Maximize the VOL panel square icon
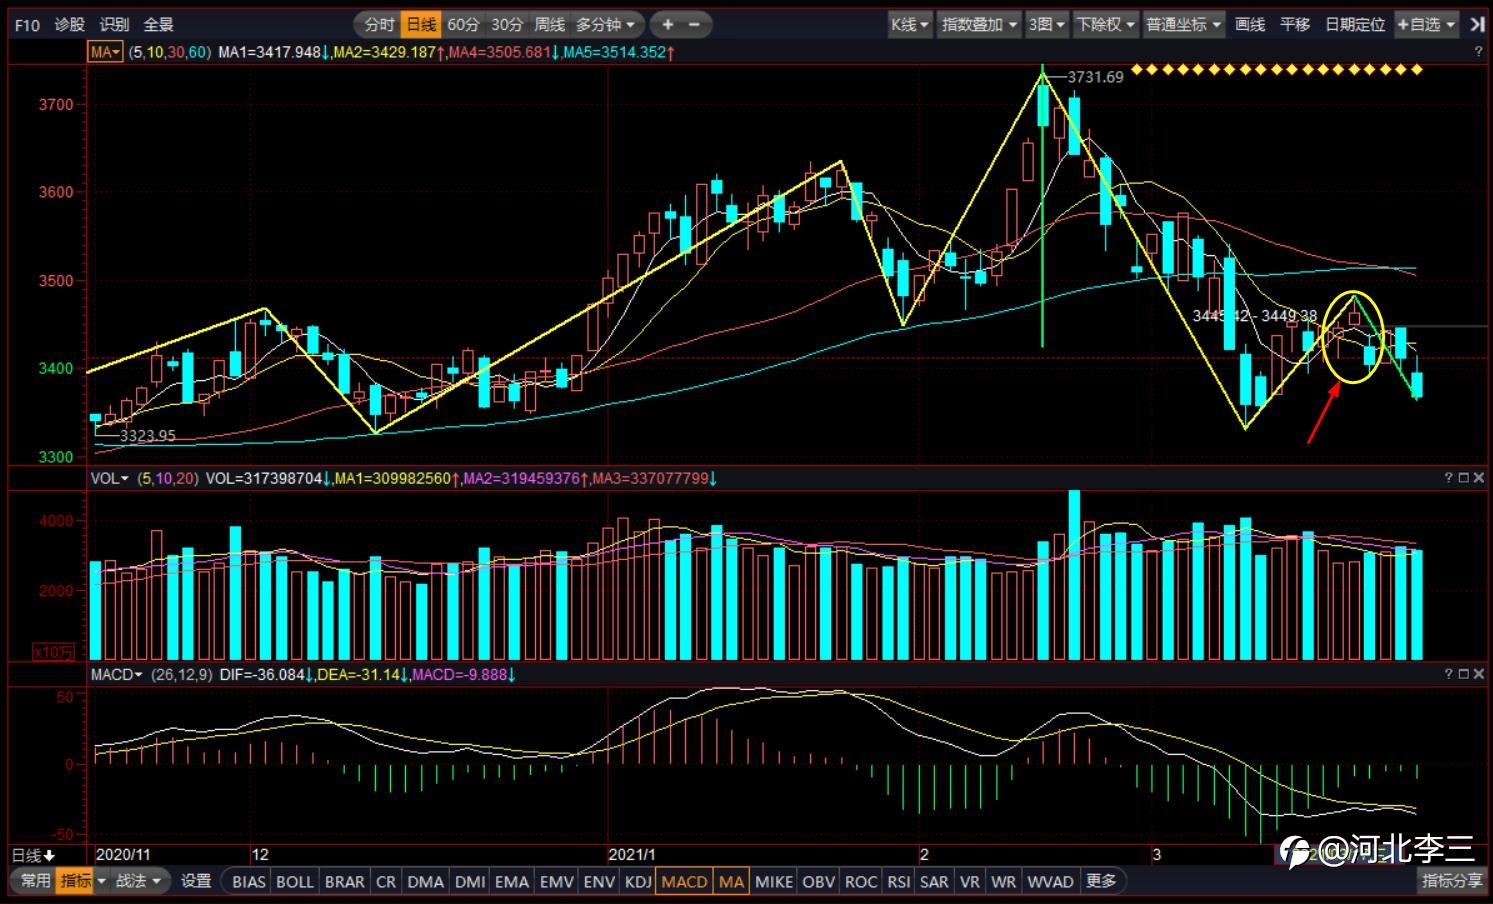1493x904 pixels. click(1463, 478)
